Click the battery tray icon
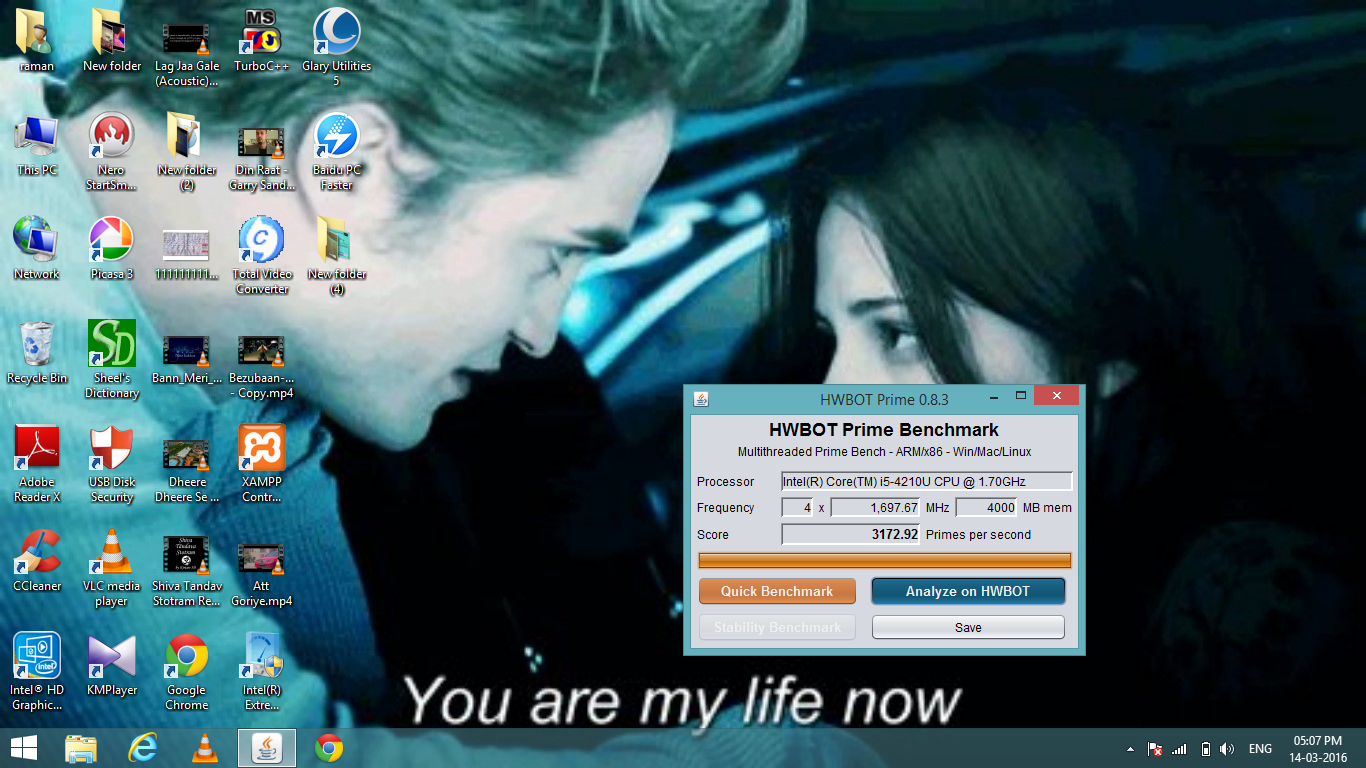 pos(1205,749)
